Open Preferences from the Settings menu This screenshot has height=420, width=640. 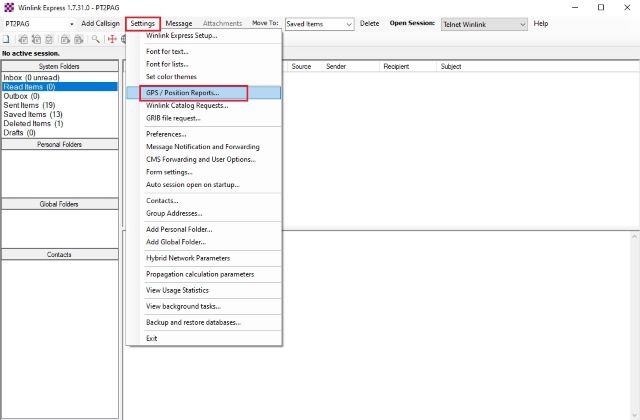[166, 134]
